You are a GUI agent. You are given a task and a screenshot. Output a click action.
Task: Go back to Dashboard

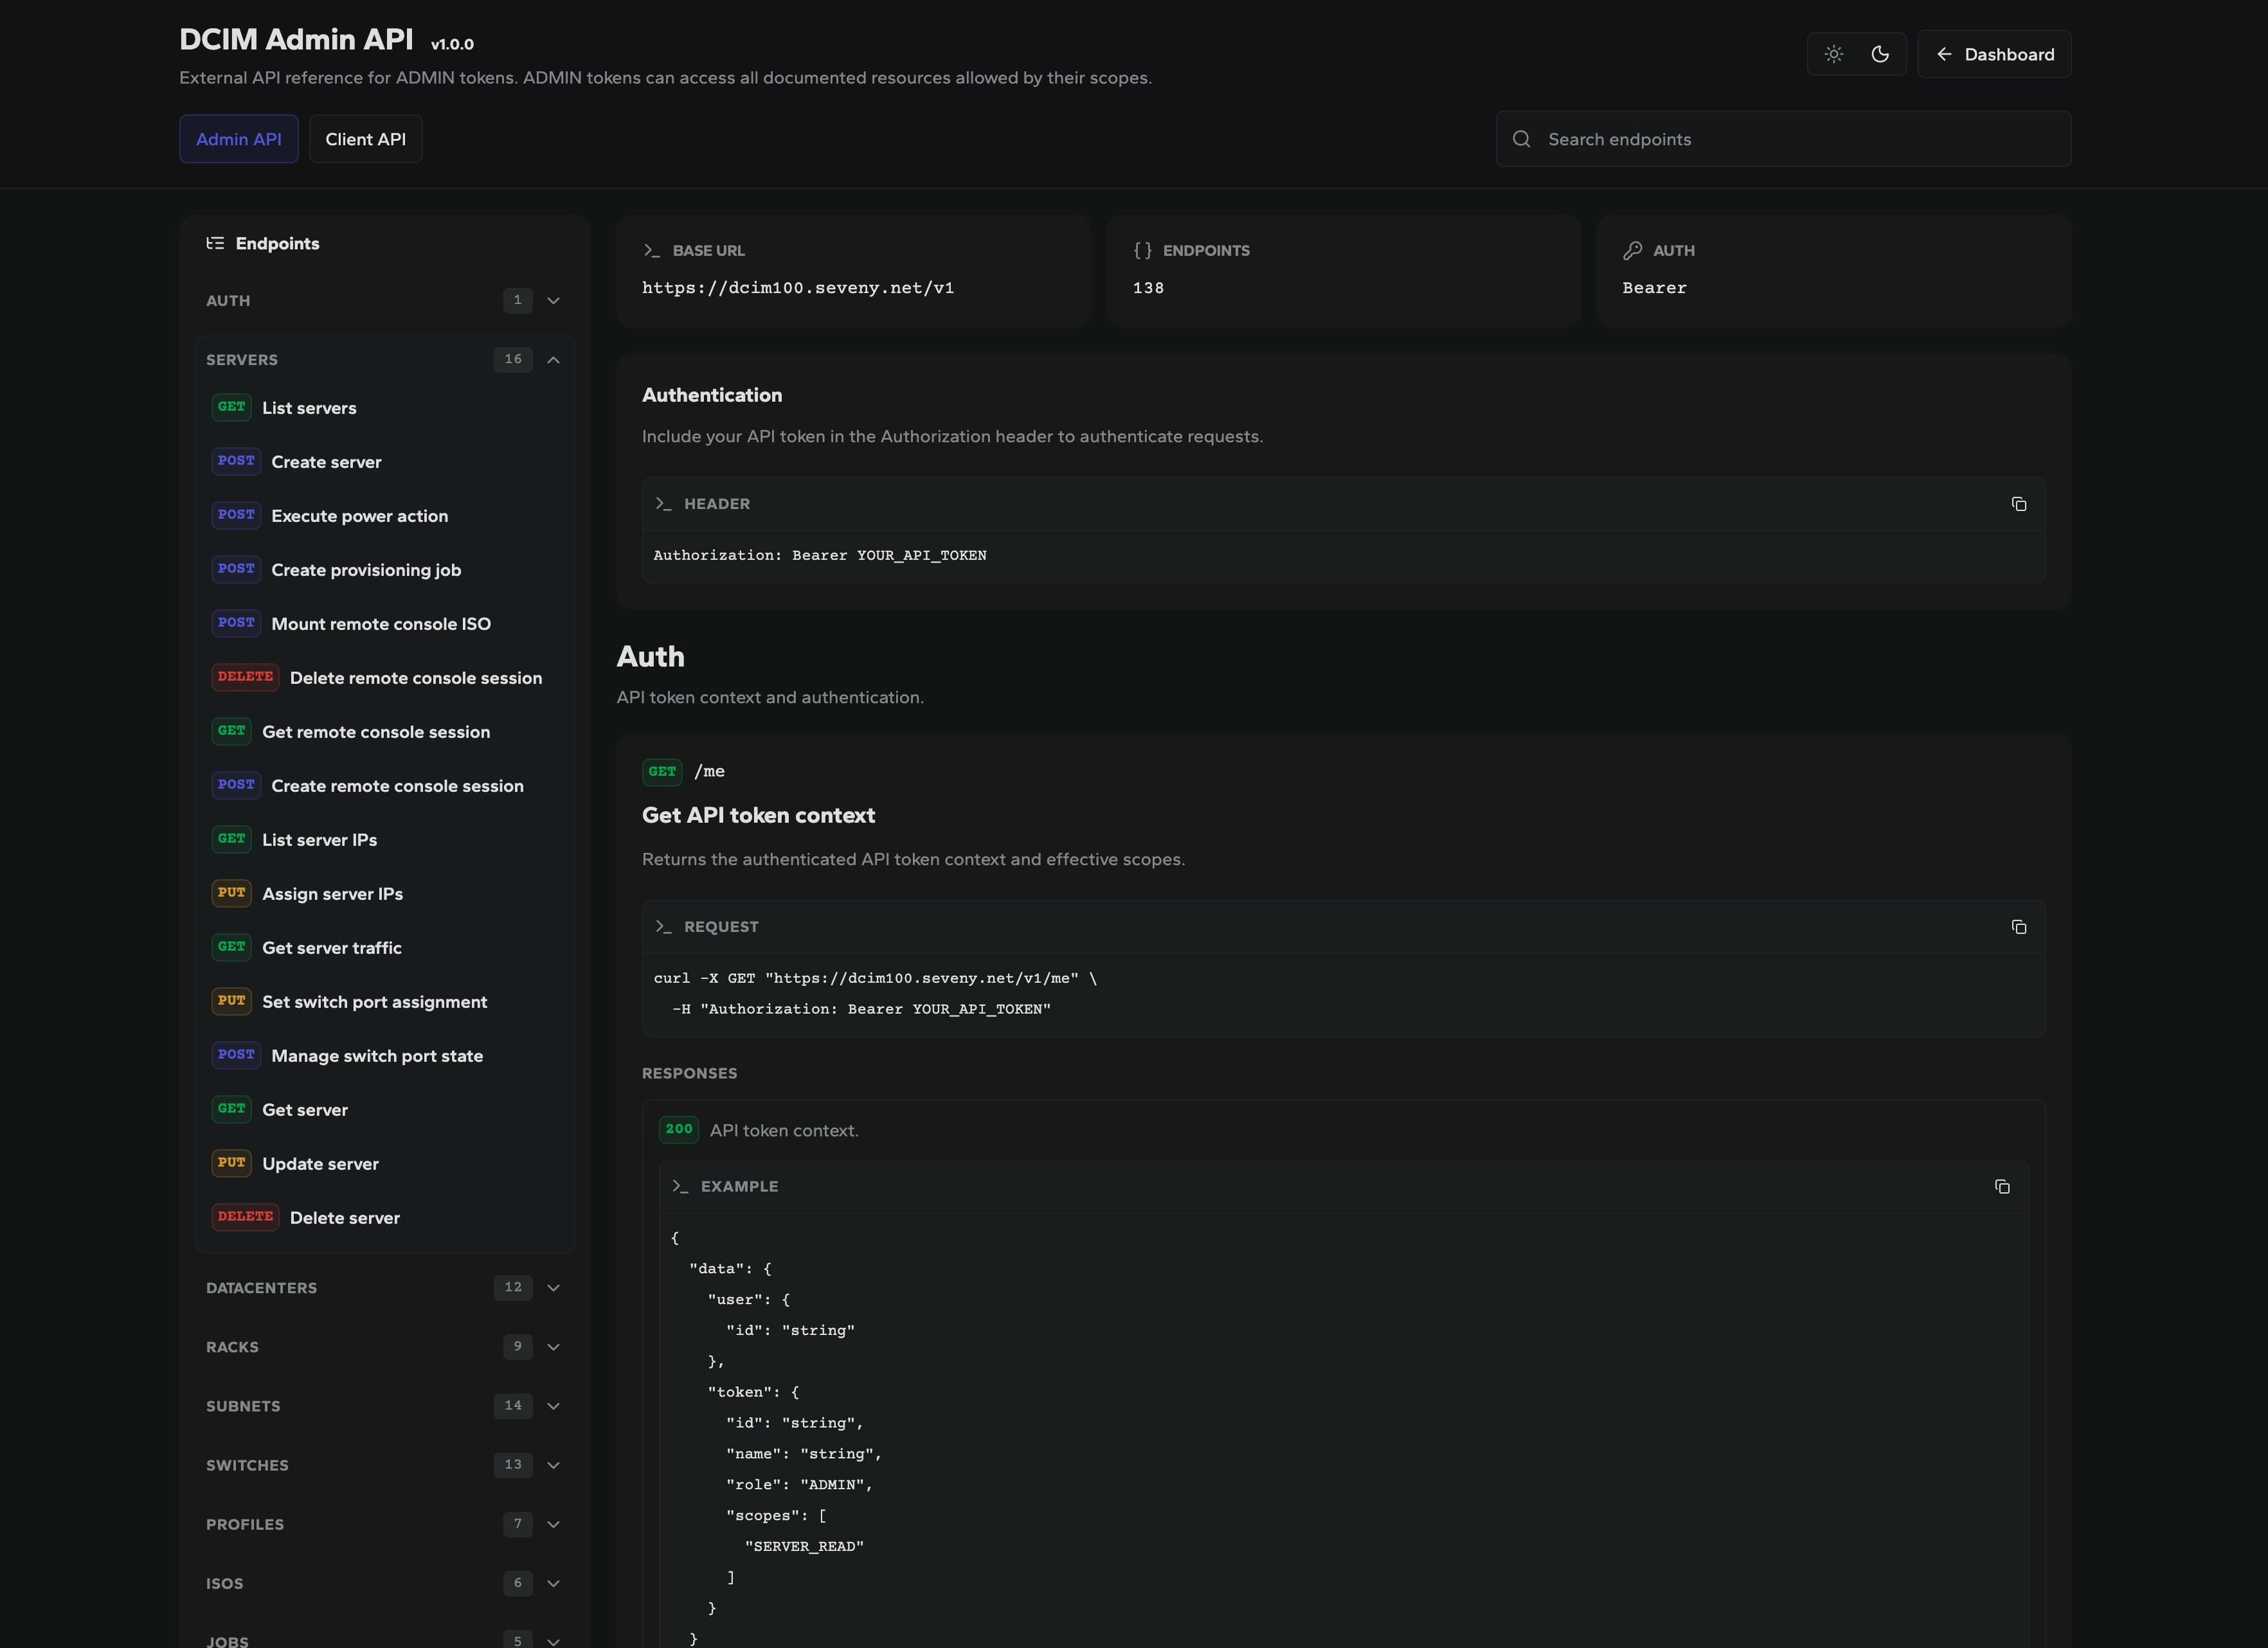1994,54
